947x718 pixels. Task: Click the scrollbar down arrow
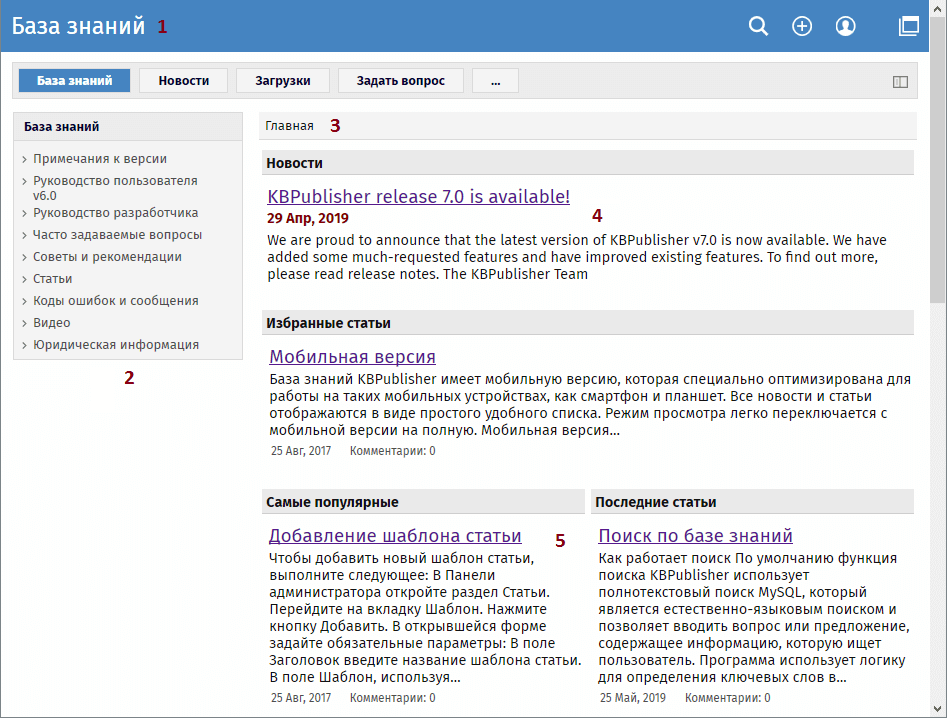tap(938, 709)
